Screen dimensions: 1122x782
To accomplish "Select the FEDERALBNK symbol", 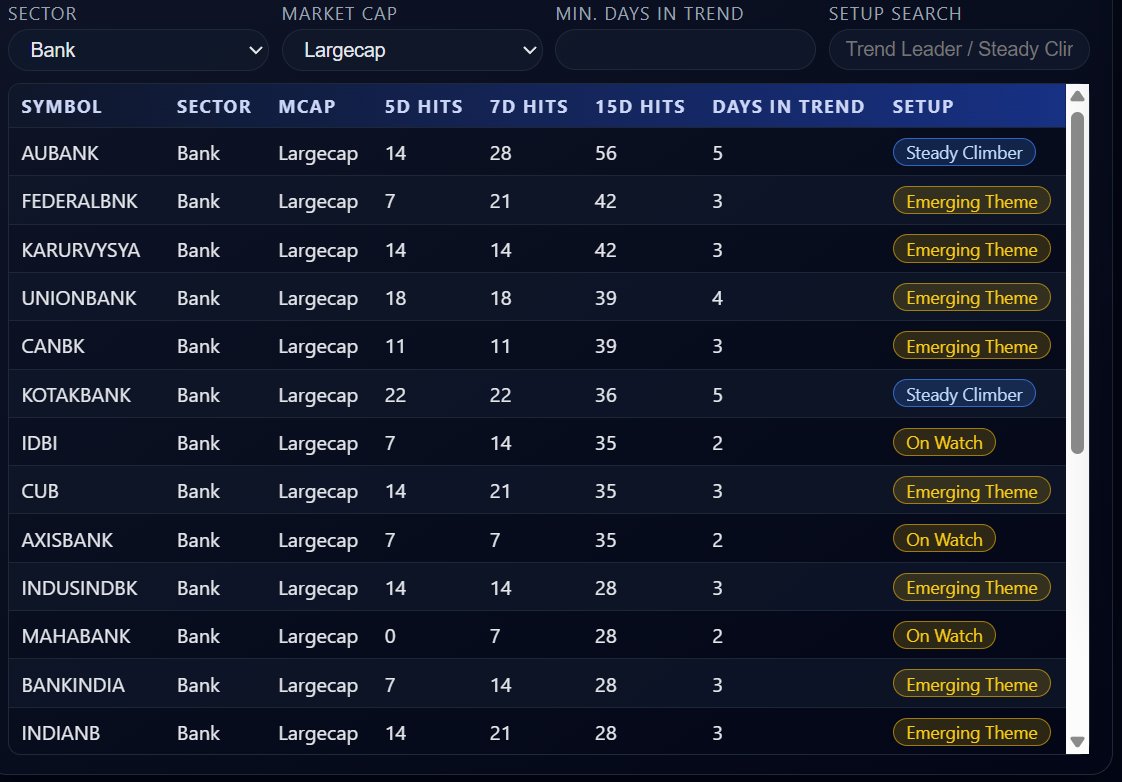I will coord(79,201).
